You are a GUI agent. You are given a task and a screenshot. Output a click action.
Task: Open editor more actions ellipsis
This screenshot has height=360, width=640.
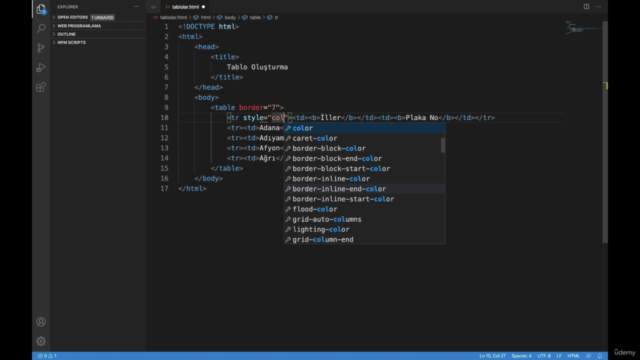click(598, 7)
